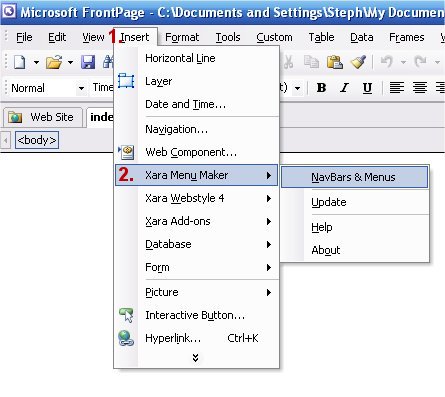The height and width of the screenshot is (397, 445).
Task: Select the Format Painter brush icon
Action: coord(358,62)
